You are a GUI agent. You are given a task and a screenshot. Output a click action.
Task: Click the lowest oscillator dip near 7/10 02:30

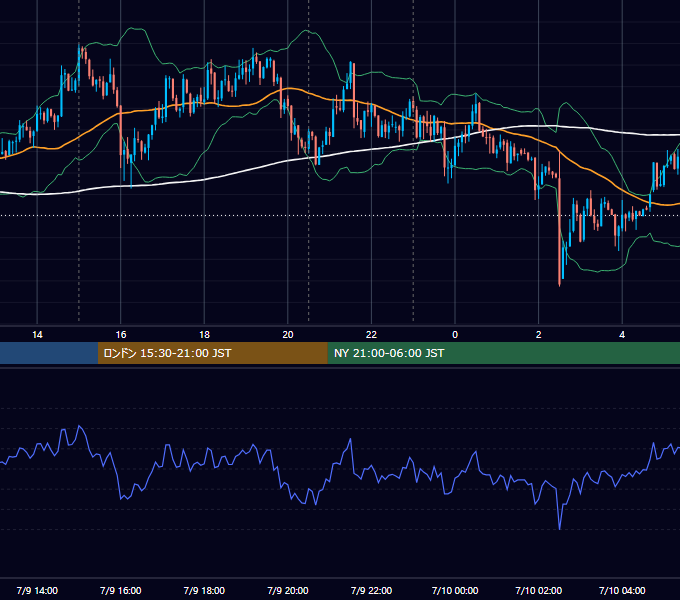tap(559, 528)
